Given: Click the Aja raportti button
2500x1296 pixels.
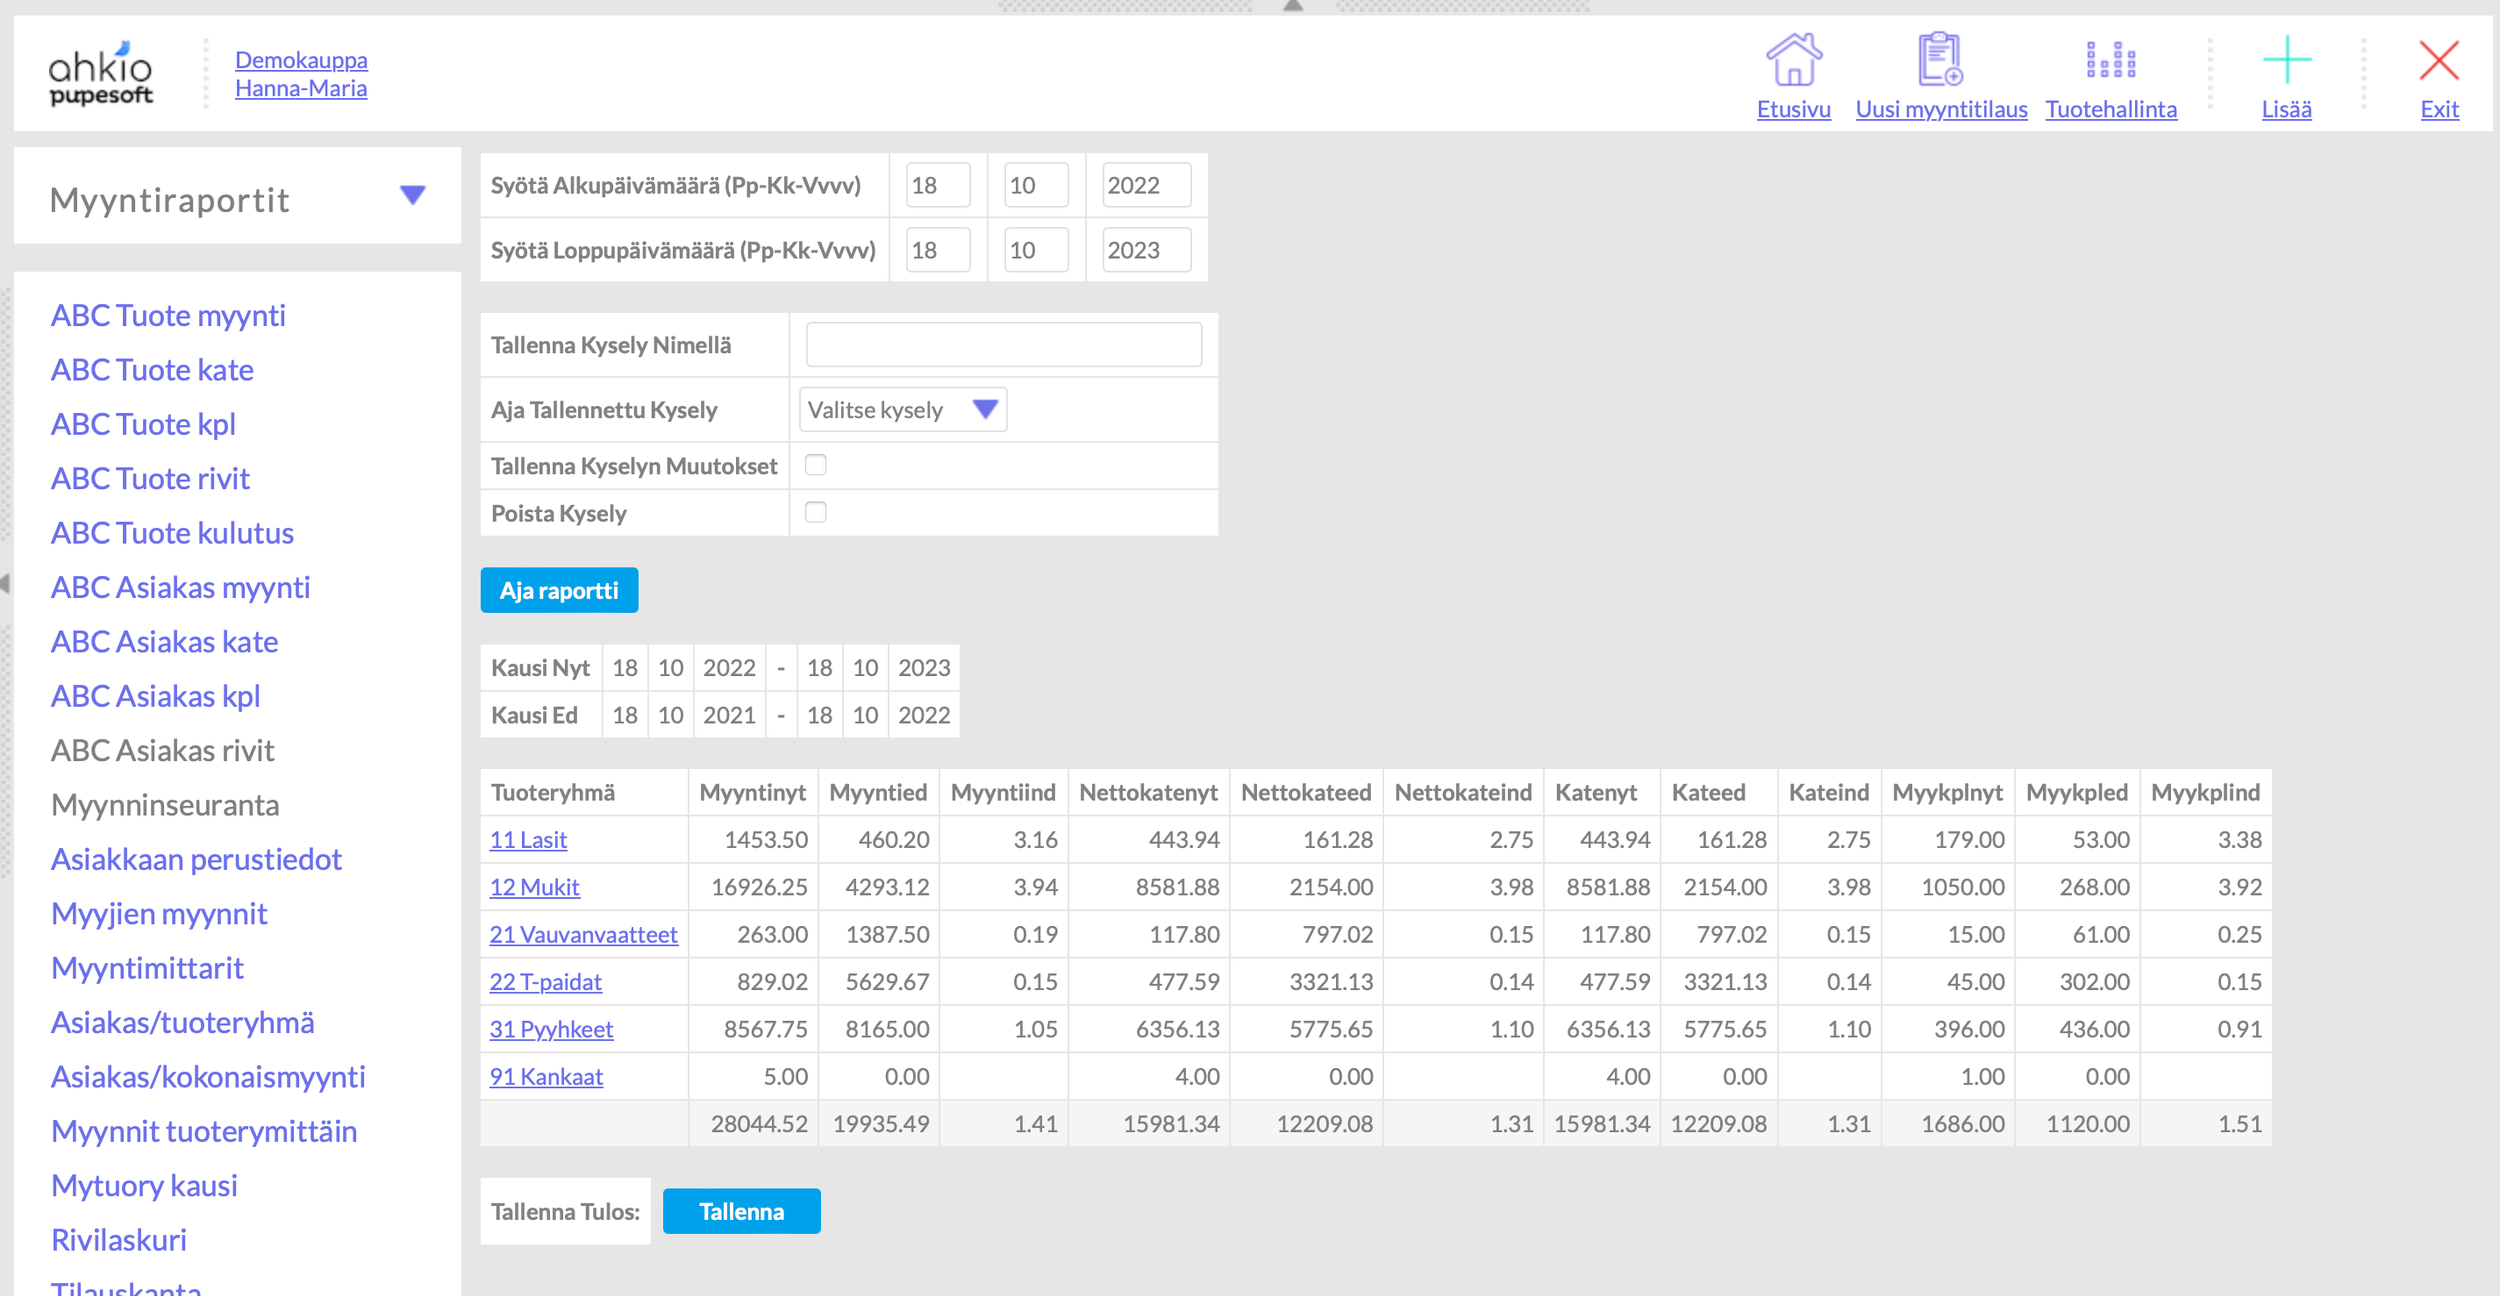Looking at the screenshot, I should coord(559,591).
